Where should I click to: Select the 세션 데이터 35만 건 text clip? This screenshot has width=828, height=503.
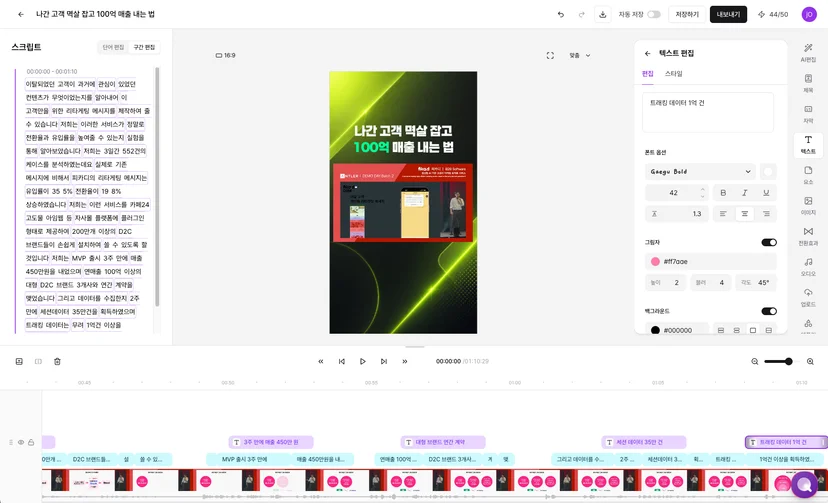pyautogui.click(x=644, y=442)
